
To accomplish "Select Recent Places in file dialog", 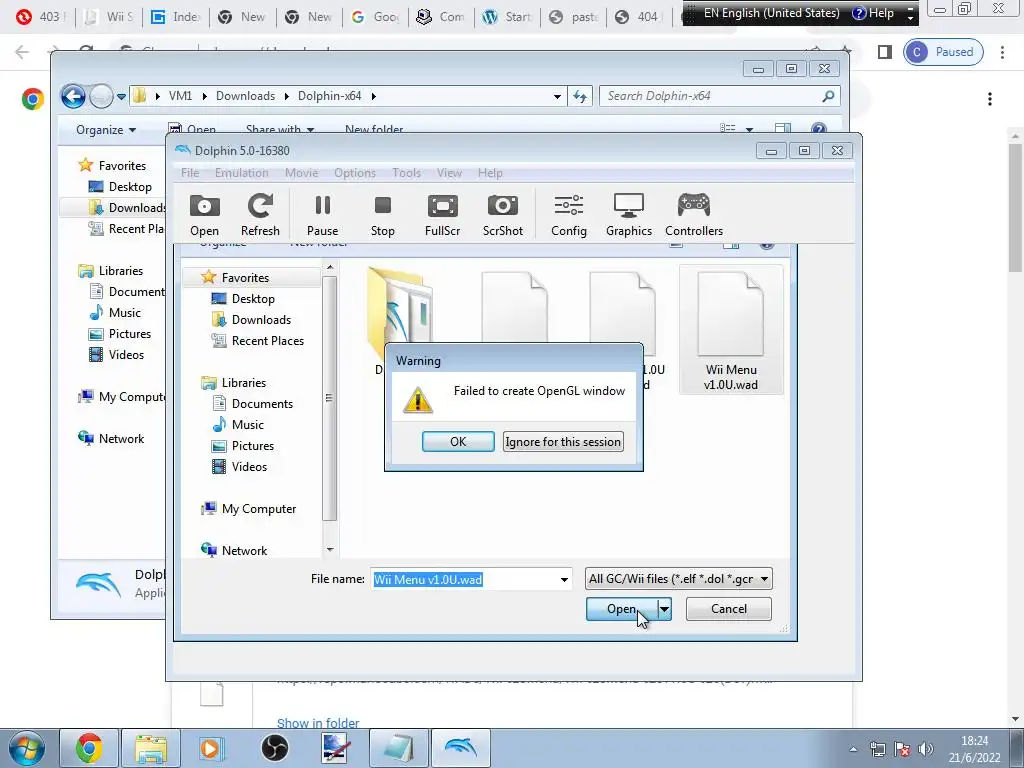I will coord(268,340).
